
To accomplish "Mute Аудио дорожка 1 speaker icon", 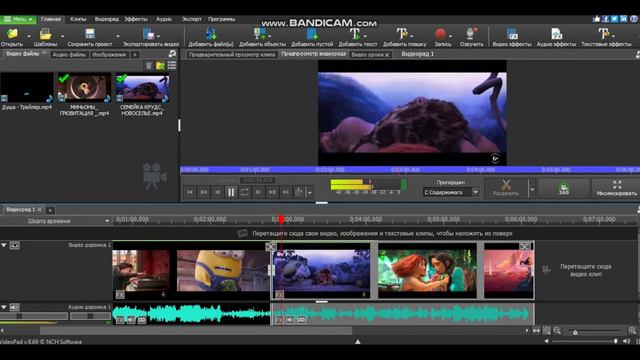I will tap(14, 307).
